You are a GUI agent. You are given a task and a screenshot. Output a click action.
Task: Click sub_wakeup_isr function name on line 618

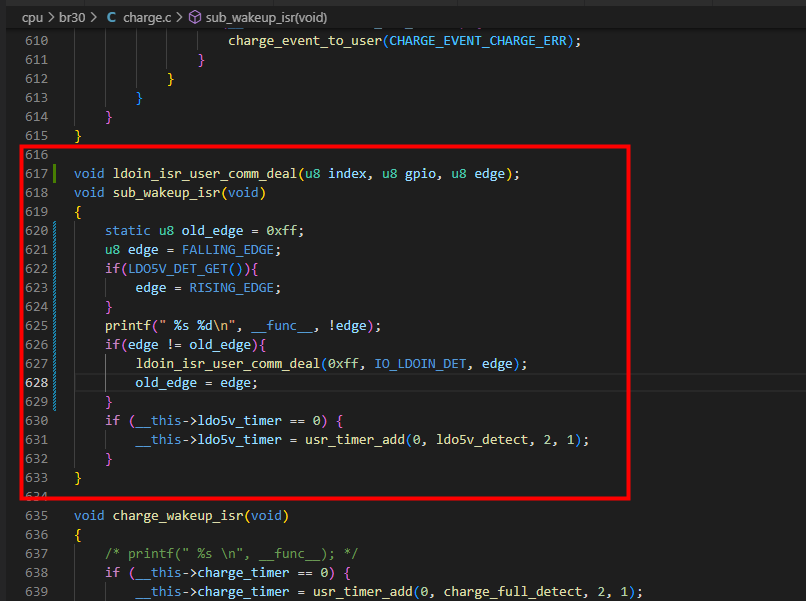[x=166, y=193]
